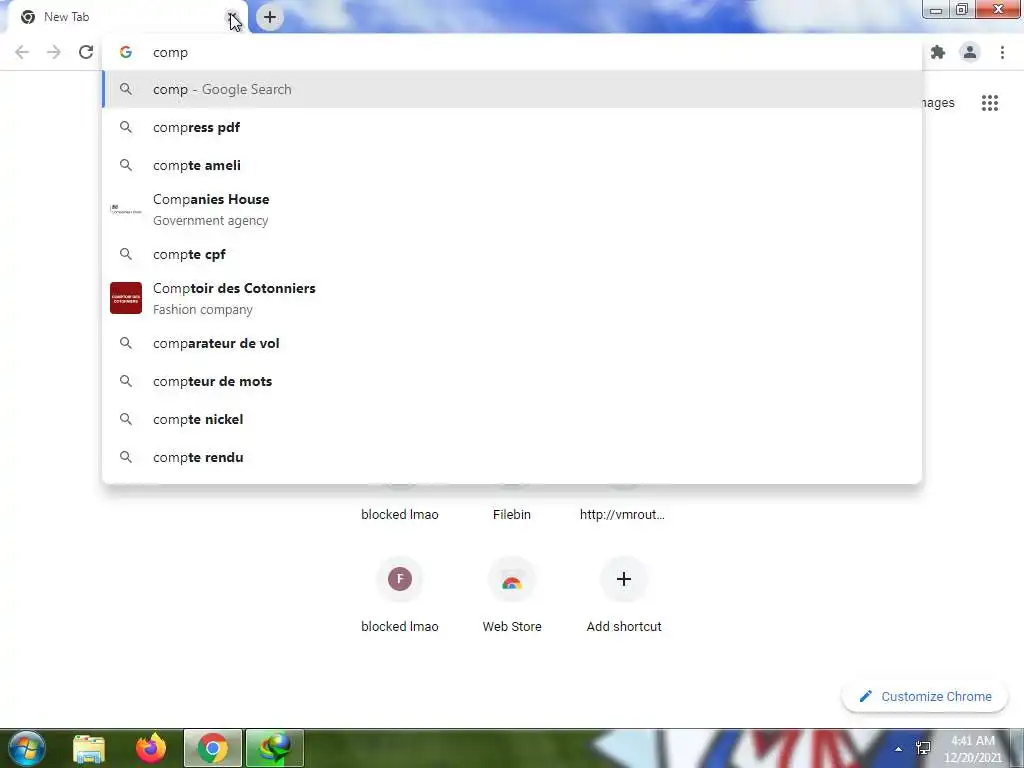The height and width of the screenshot is (768, 1024).
Task: Select the 'compte nickel' suggestion
Action: 512,419
